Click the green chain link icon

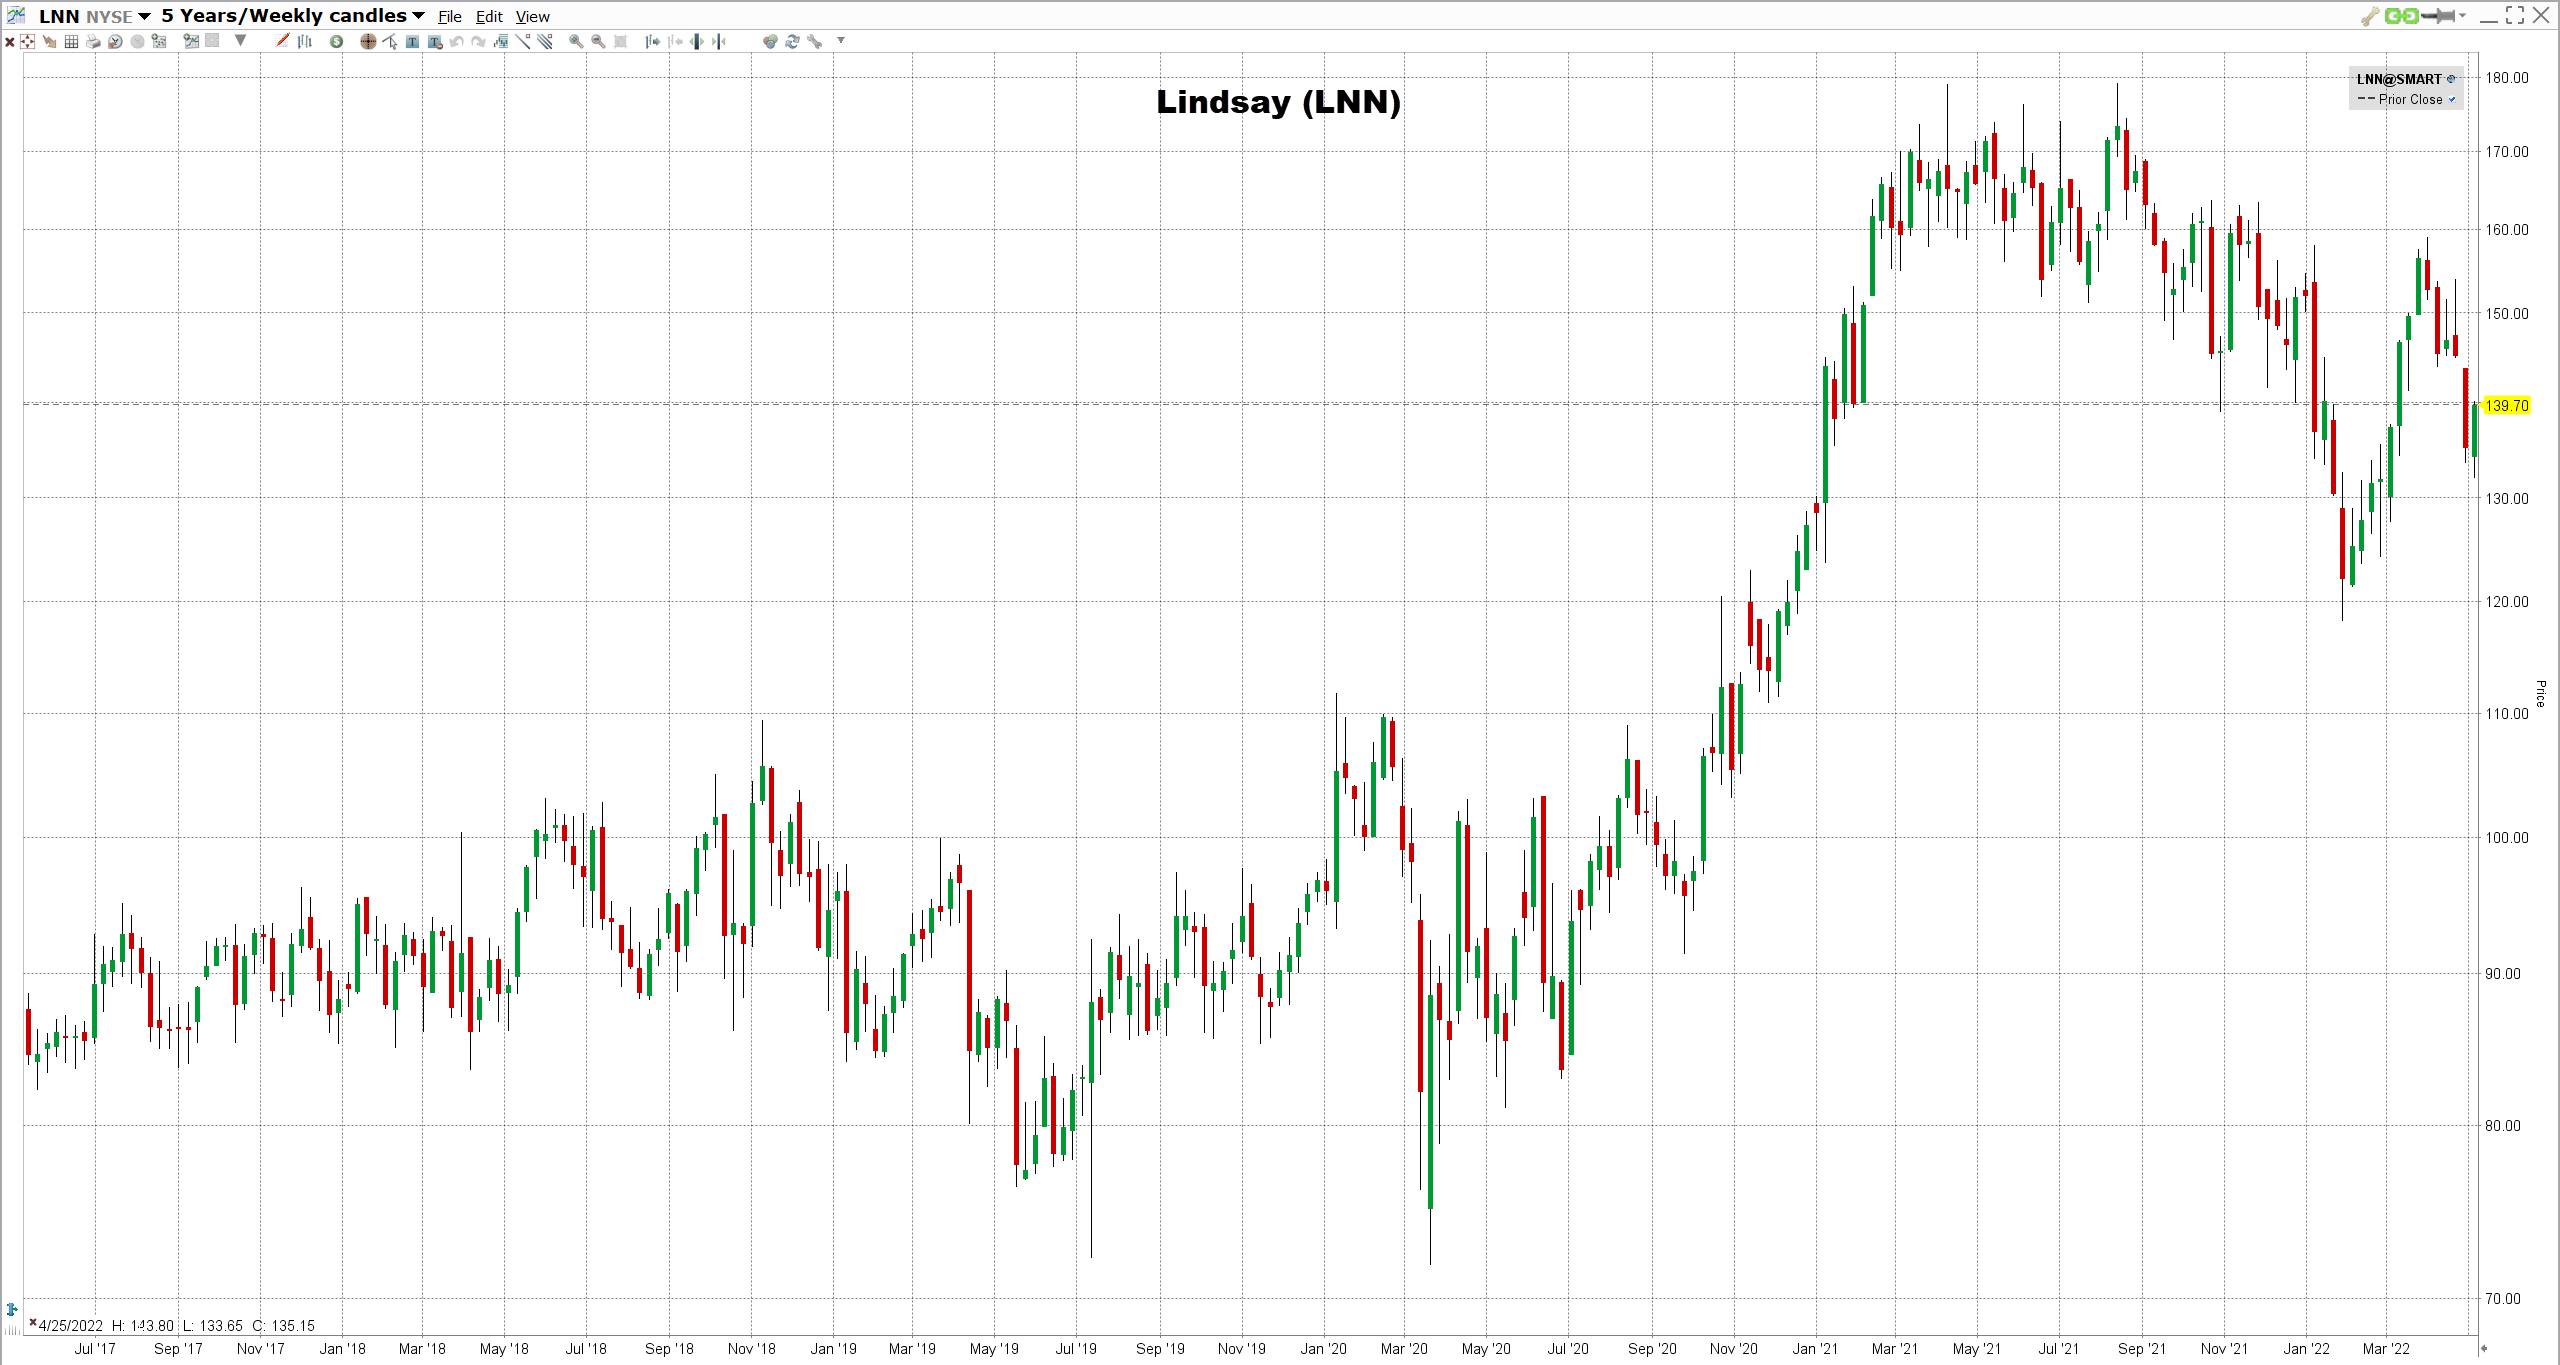tap(2400, 15)
